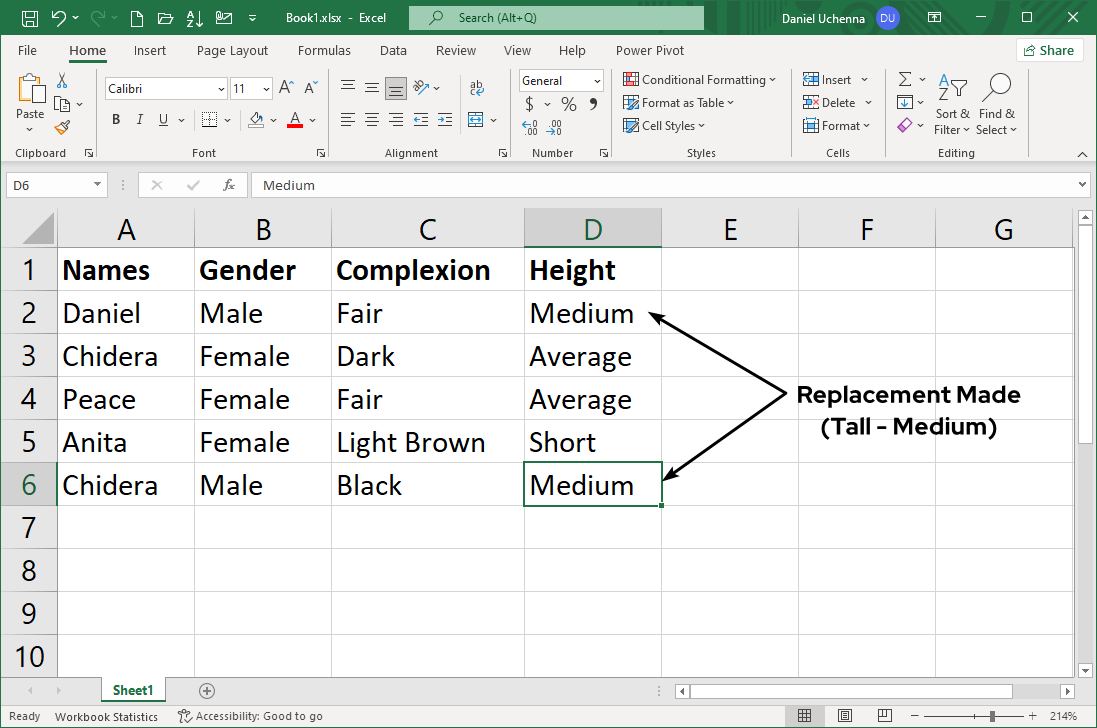Expand the General number format dropdown
This screenshot has height=728, width=1097.
coord(597,81)
